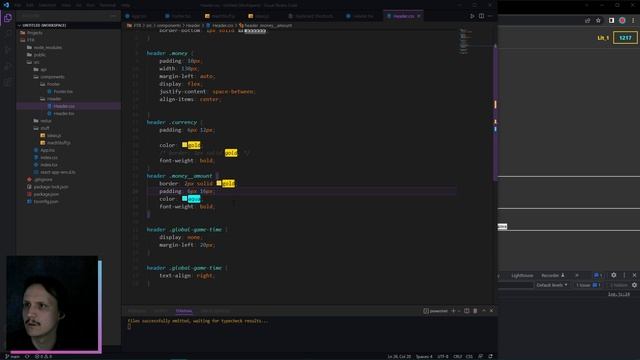Change CRLF line ending in status bar
The height and width of the screenshot is (360, 640).
458,356
